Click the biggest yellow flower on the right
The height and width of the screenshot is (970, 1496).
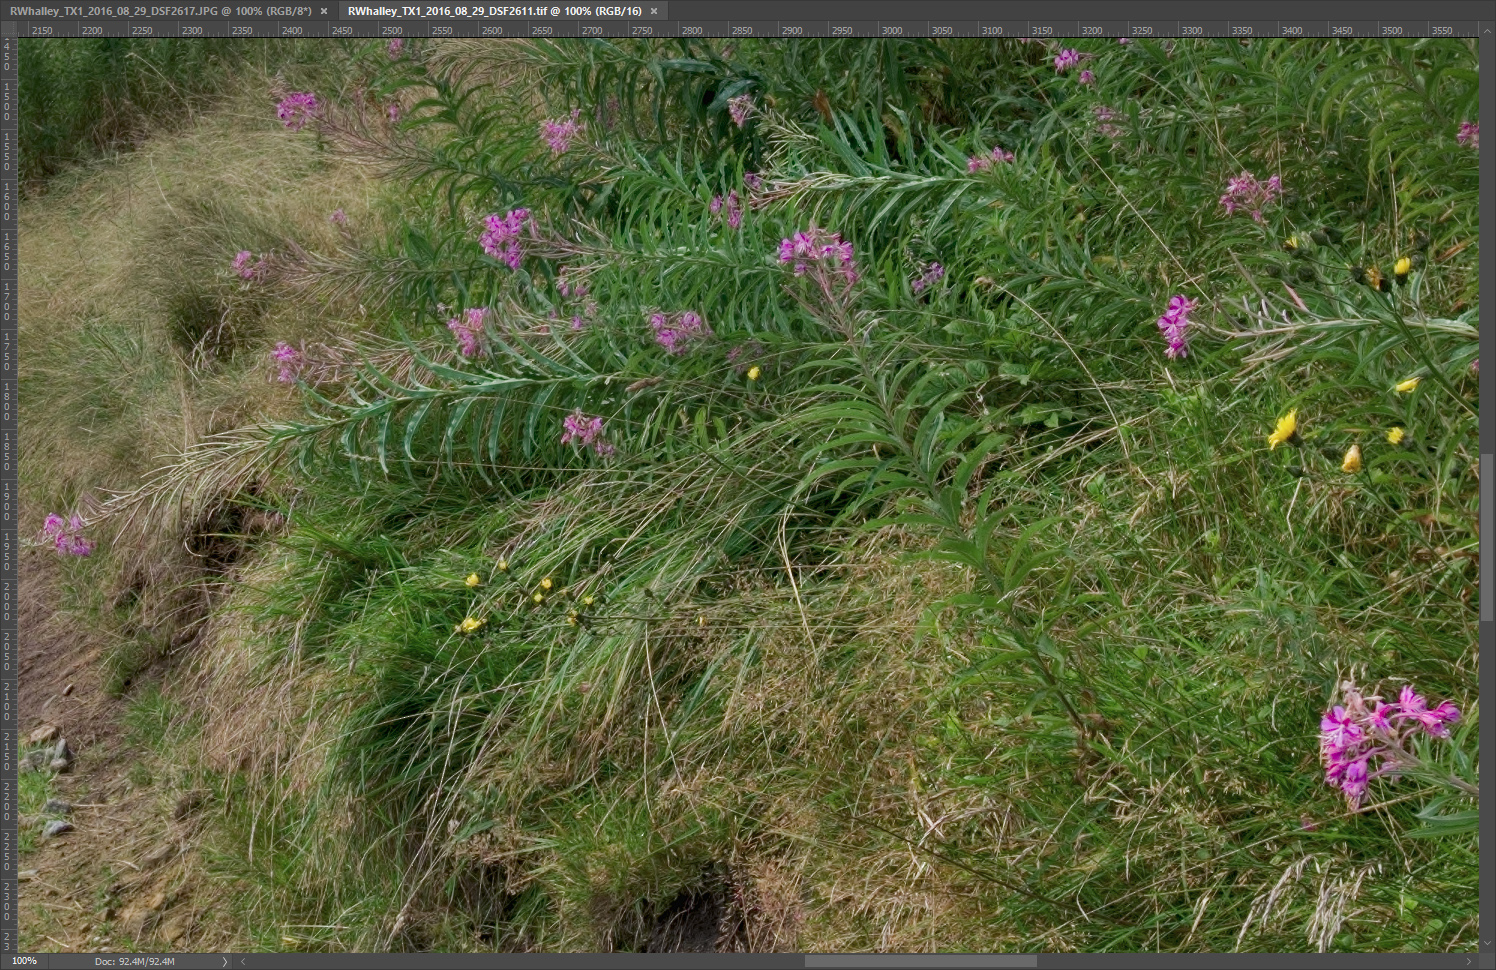1283,430
